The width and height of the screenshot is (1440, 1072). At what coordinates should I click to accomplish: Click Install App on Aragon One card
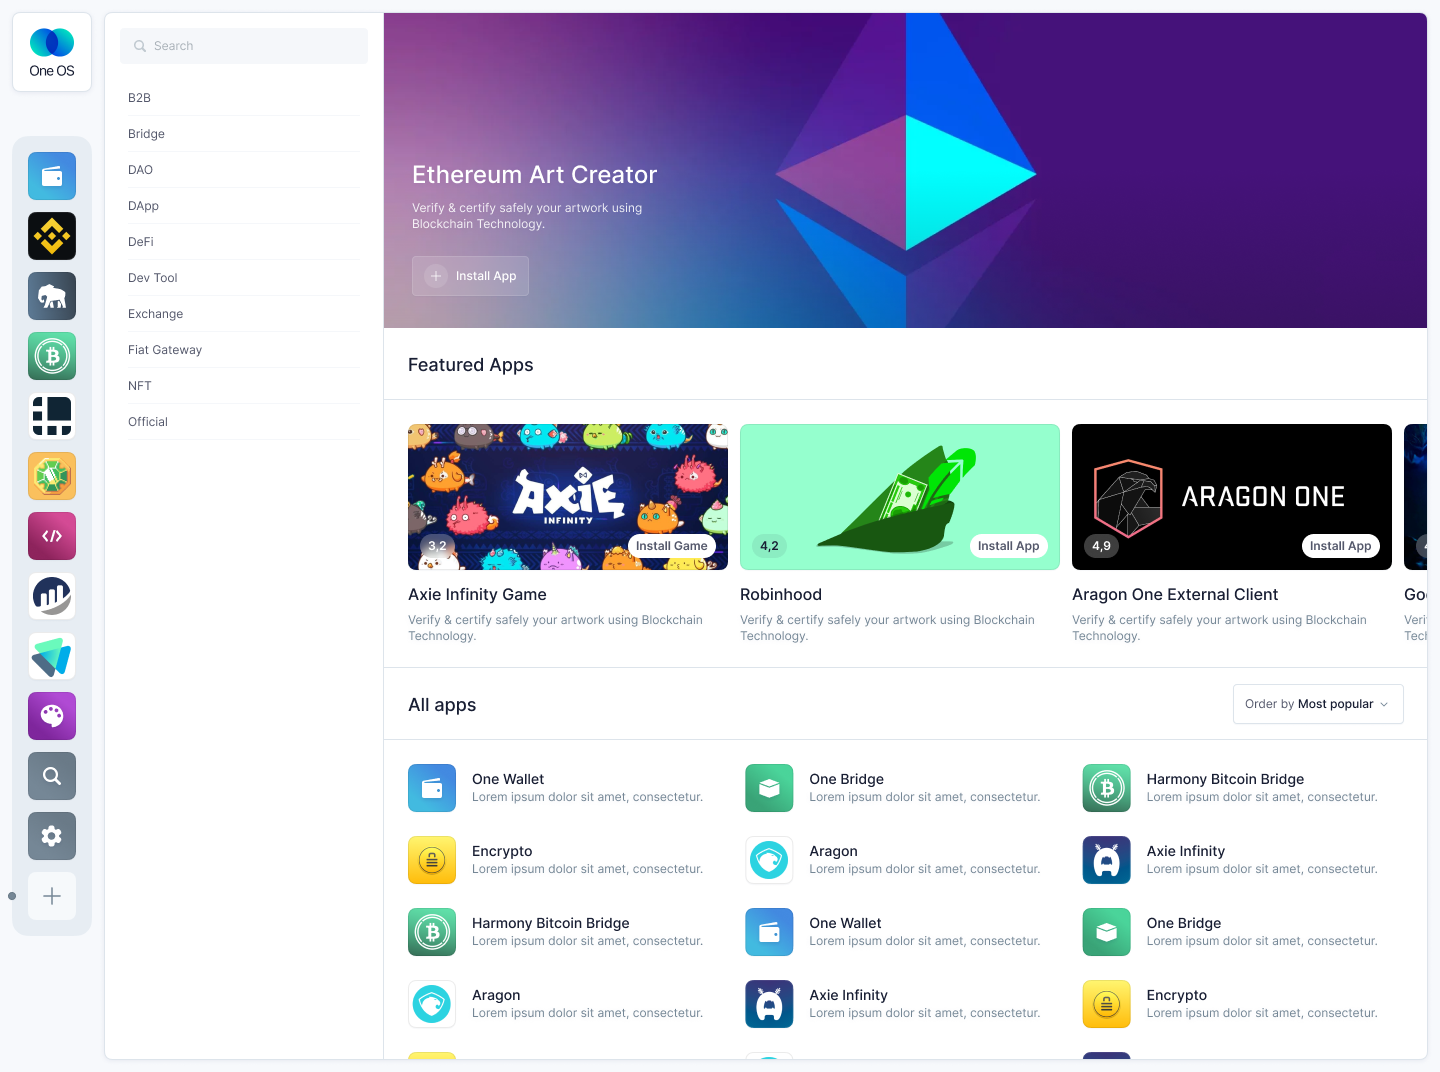click(x=1340, y=546)
